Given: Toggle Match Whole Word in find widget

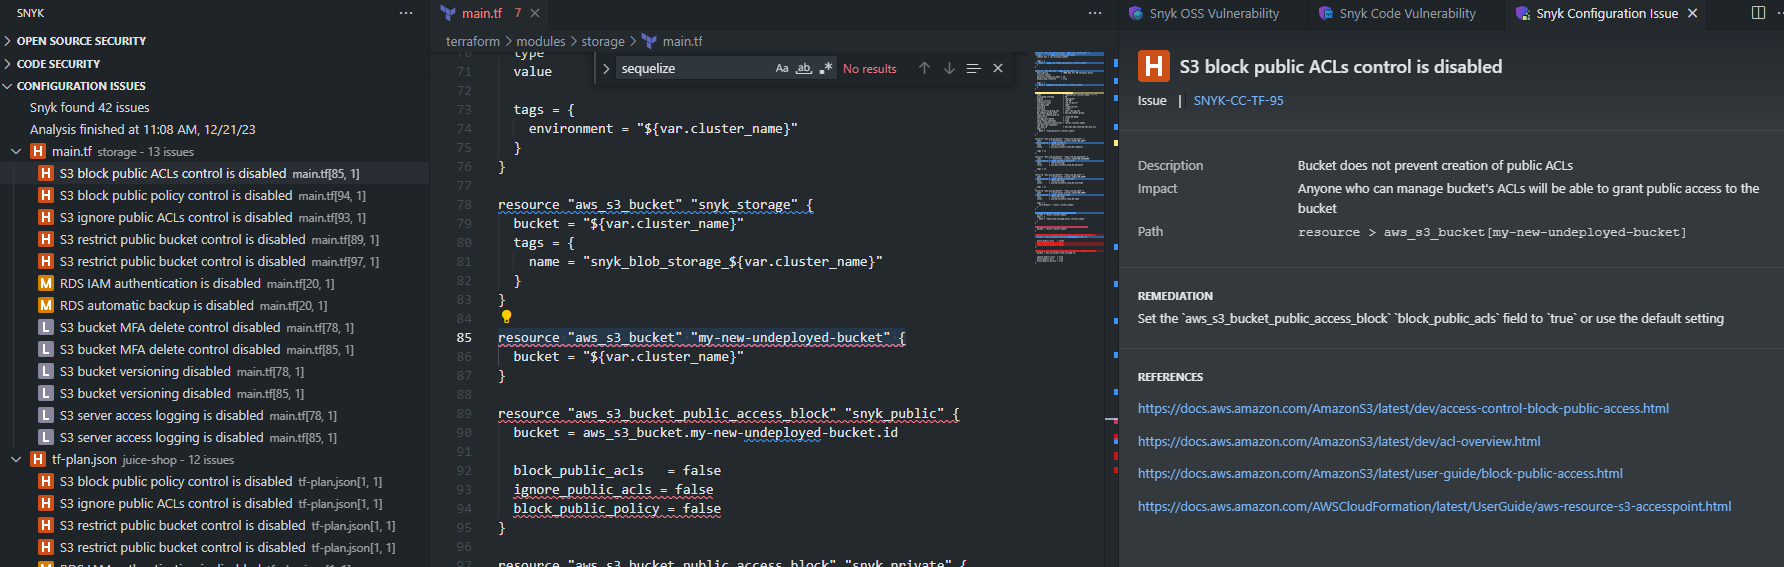Looking at the screenshot, I should (x=804, y=69).
